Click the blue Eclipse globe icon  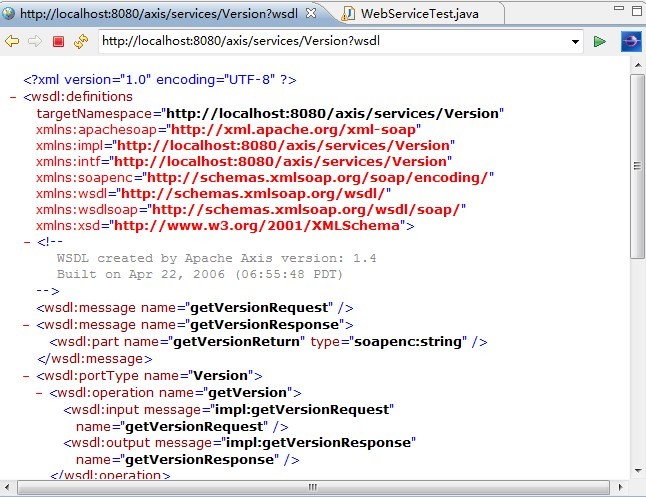[631, 42]
